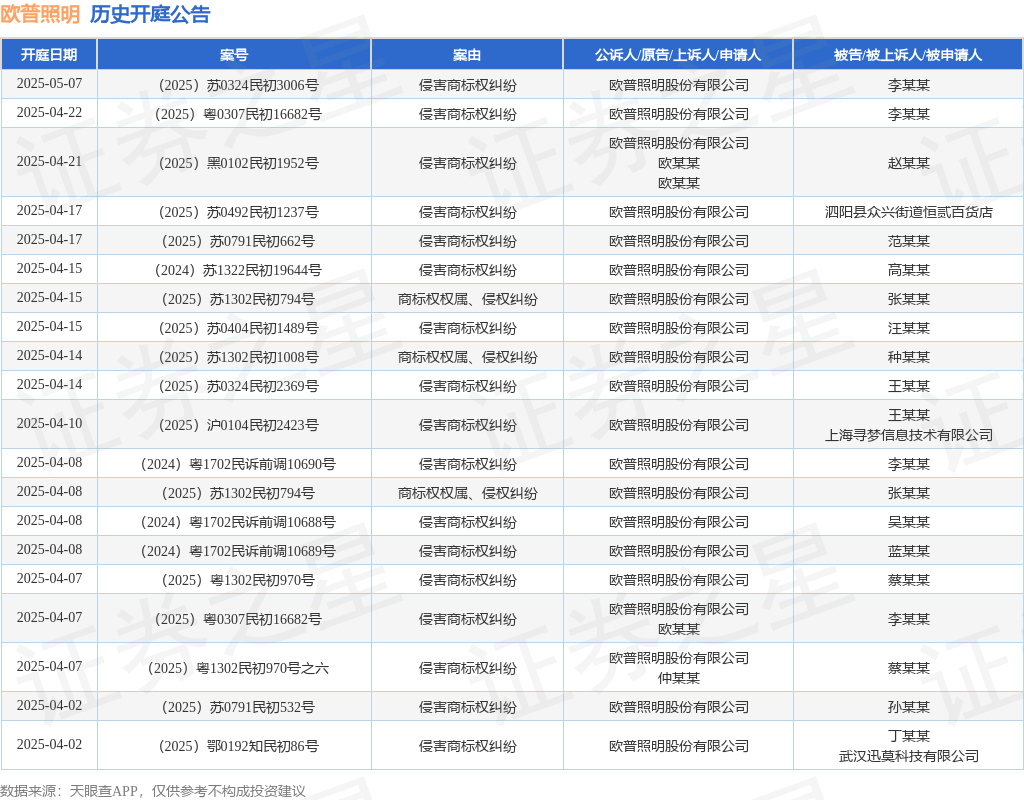Select case number (2025)苏0791民初532号
Image resolution: width=1024 pixels, height=800 pixels.
pyautogui.click(x=238, y=707)
